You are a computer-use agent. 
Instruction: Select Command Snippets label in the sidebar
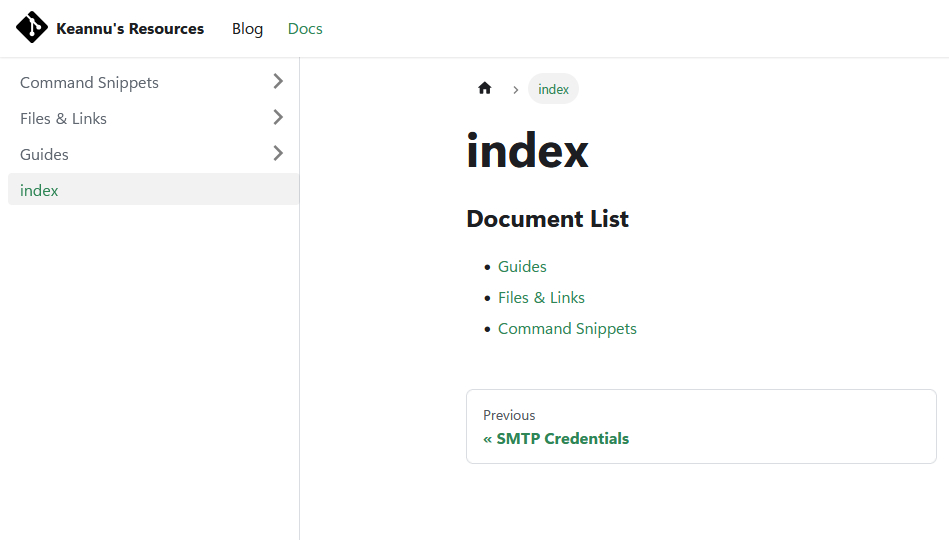pyautogui.click(x=89, y=83)
